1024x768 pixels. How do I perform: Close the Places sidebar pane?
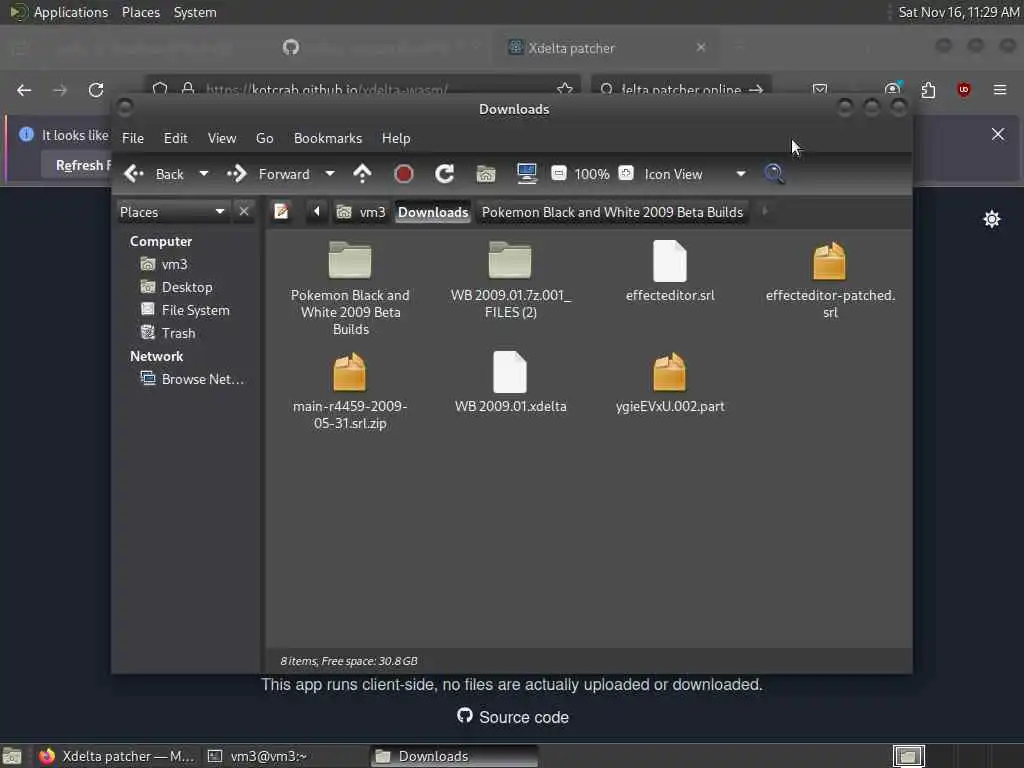pos(244,212)
